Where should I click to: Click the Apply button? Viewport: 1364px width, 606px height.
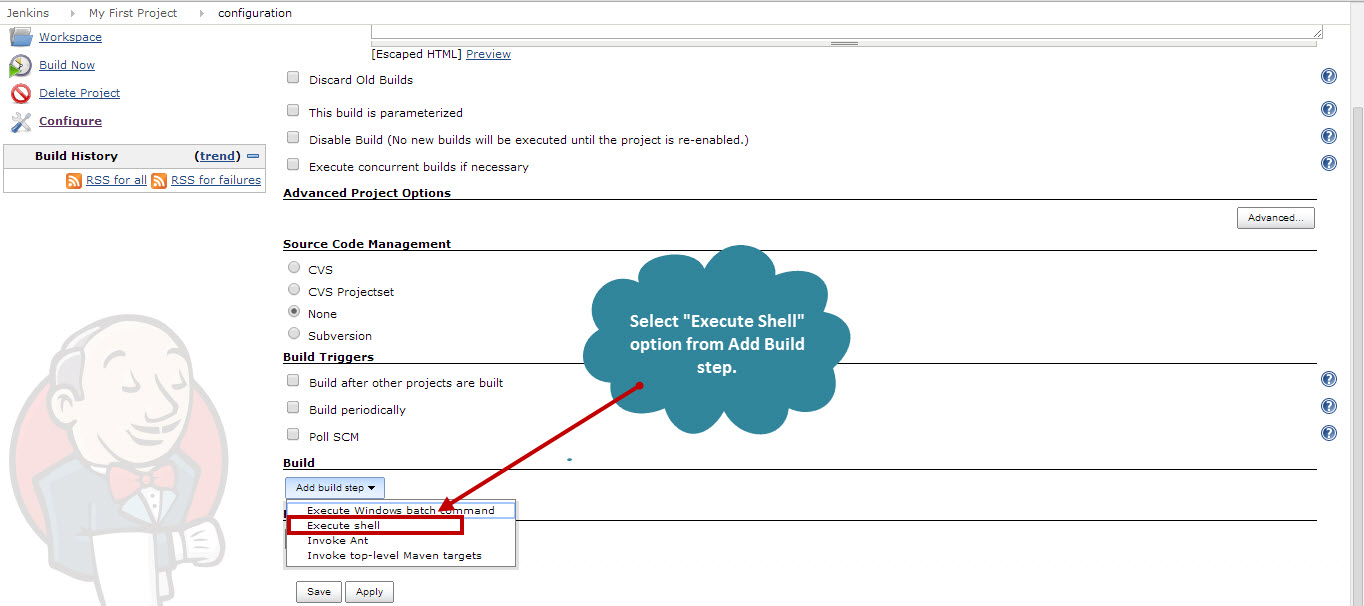pos(369,592)
